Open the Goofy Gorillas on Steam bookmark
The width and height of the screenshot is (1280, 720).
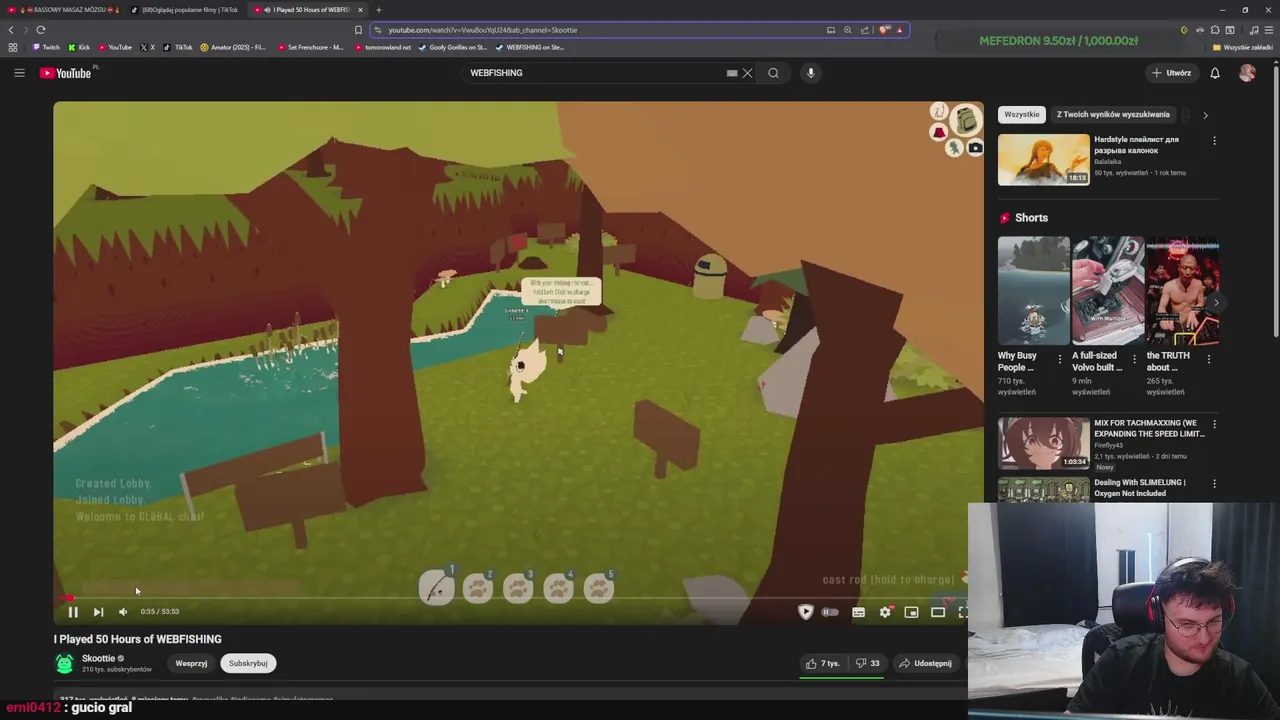(453, 47)
